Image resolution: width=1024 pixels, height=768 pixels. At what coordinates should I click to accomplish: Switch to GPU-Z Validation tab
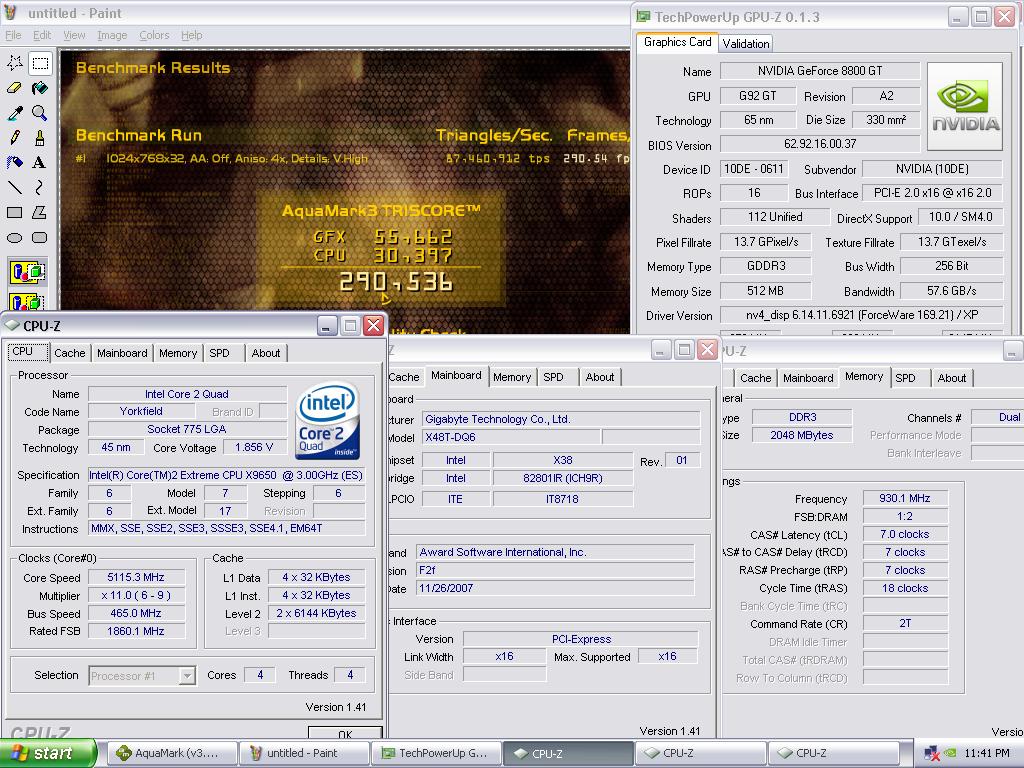(x=745, y=44)
